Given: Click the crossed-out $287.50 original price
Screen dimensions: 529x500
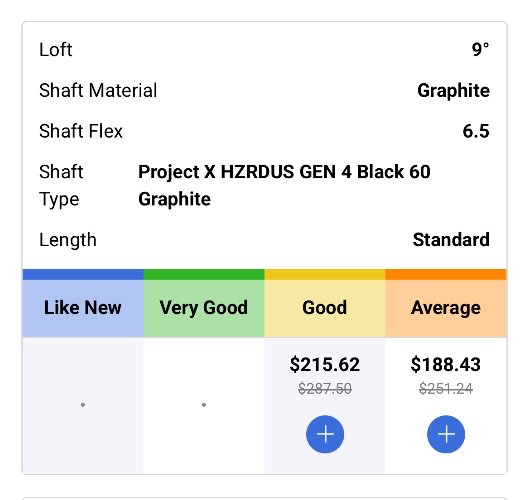Looking at the screenshot, I should 325,389.
